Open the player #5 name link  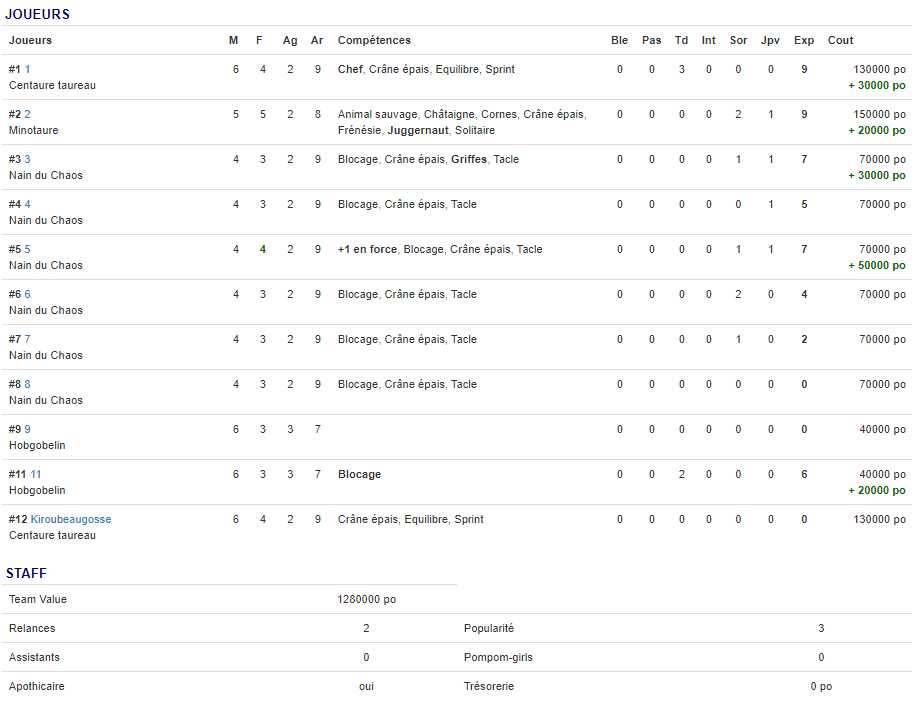tap(28, 249)
